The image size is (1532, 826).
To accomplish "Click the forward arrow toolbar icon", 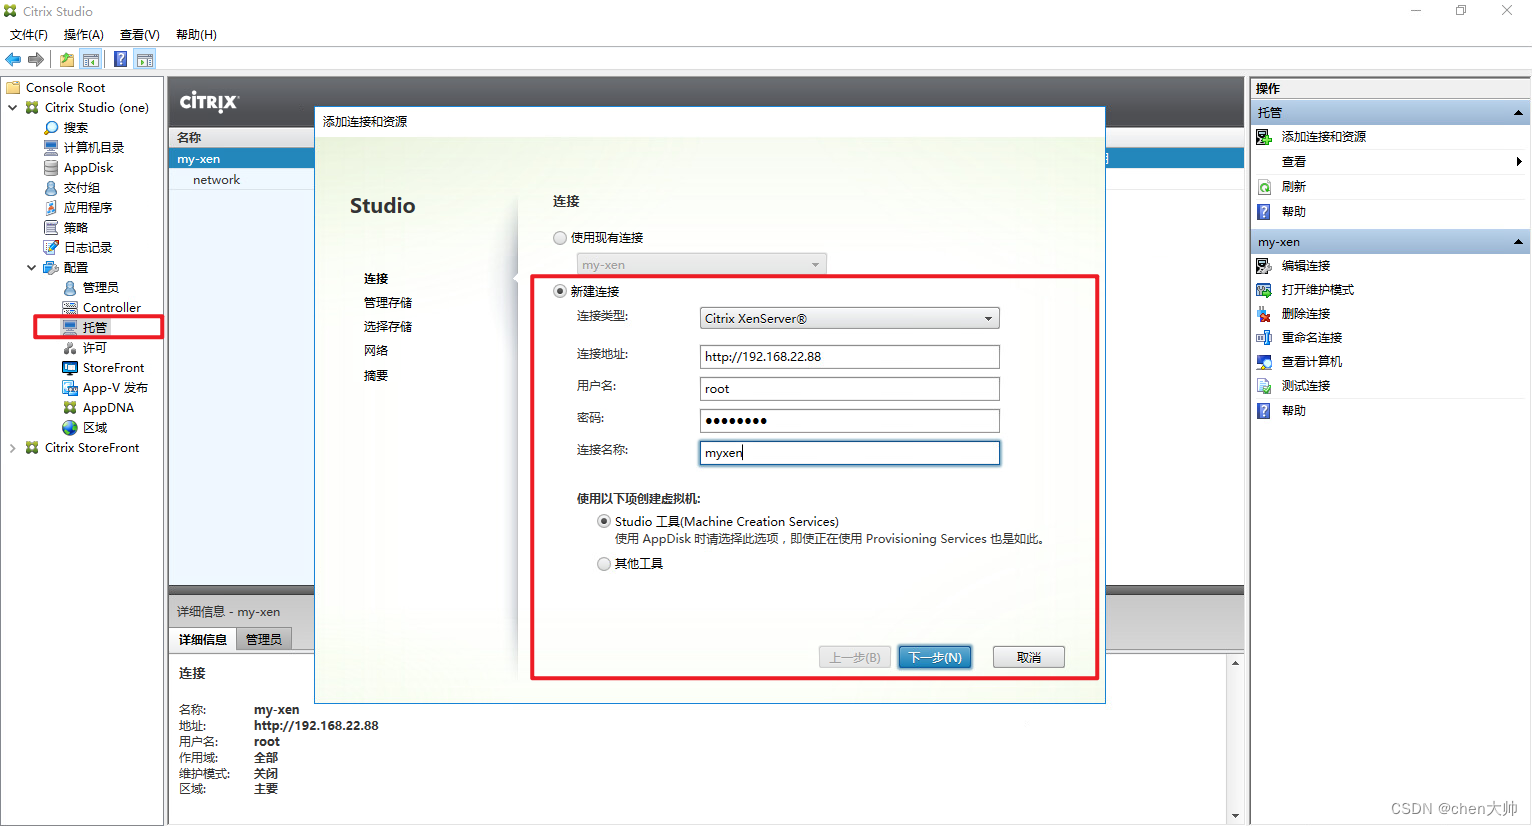I will [36, 60].
